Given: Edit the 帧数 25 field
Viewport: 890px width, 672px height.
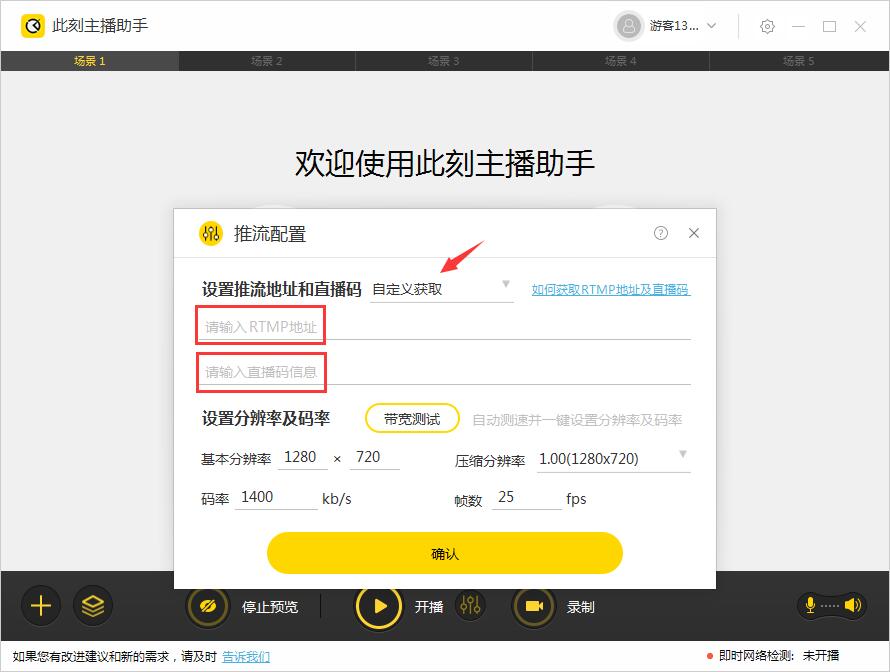Looking at the screenshot, I should click(527, 498).
